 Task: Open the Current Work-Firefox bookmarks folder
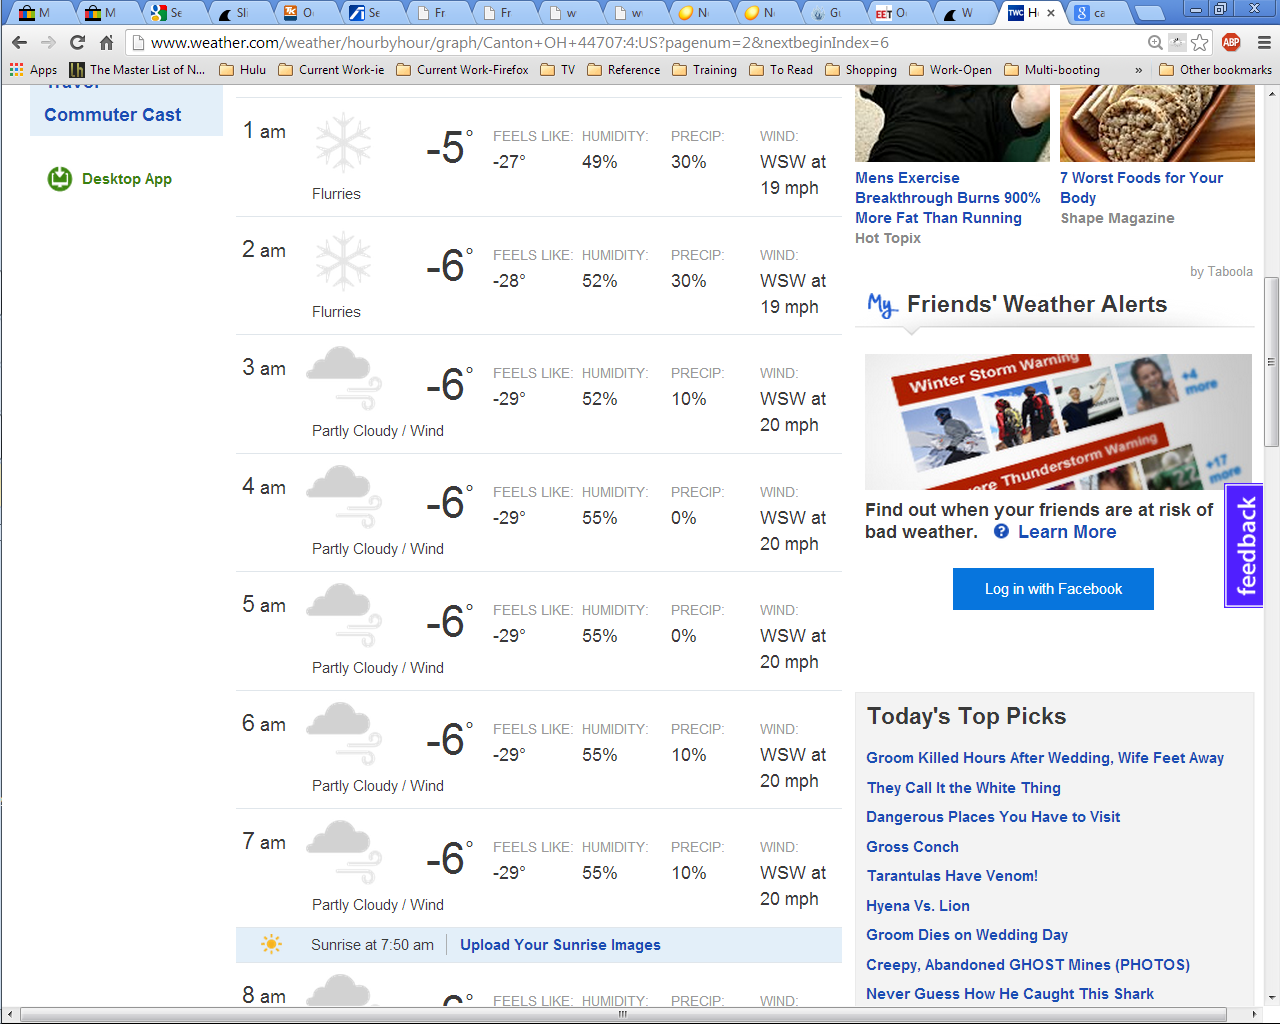click(462, 70)
